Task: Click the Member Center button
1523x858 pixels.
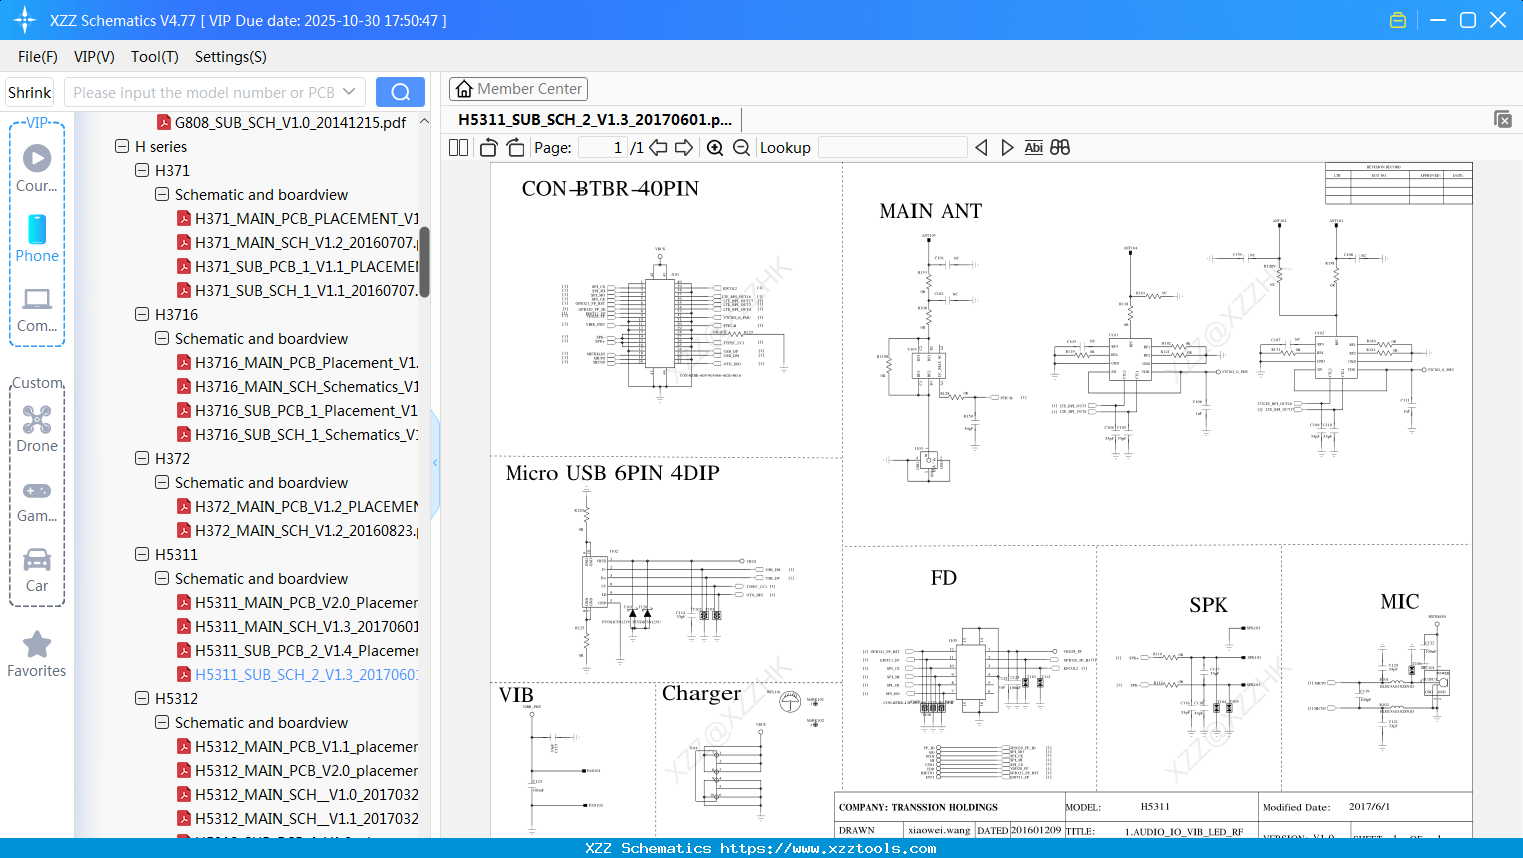Action: tap(518, 89)
